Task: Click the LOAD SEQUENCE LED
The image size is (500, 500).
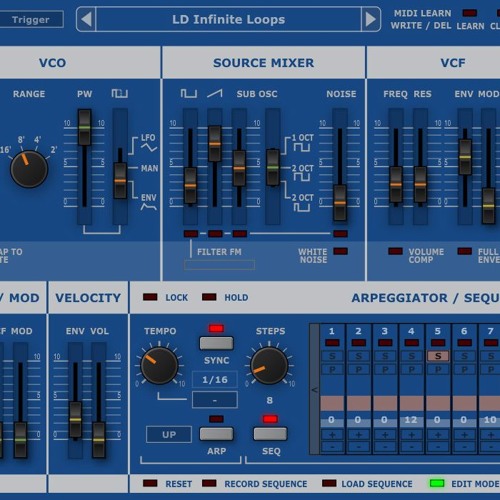Action: (329, 483)
